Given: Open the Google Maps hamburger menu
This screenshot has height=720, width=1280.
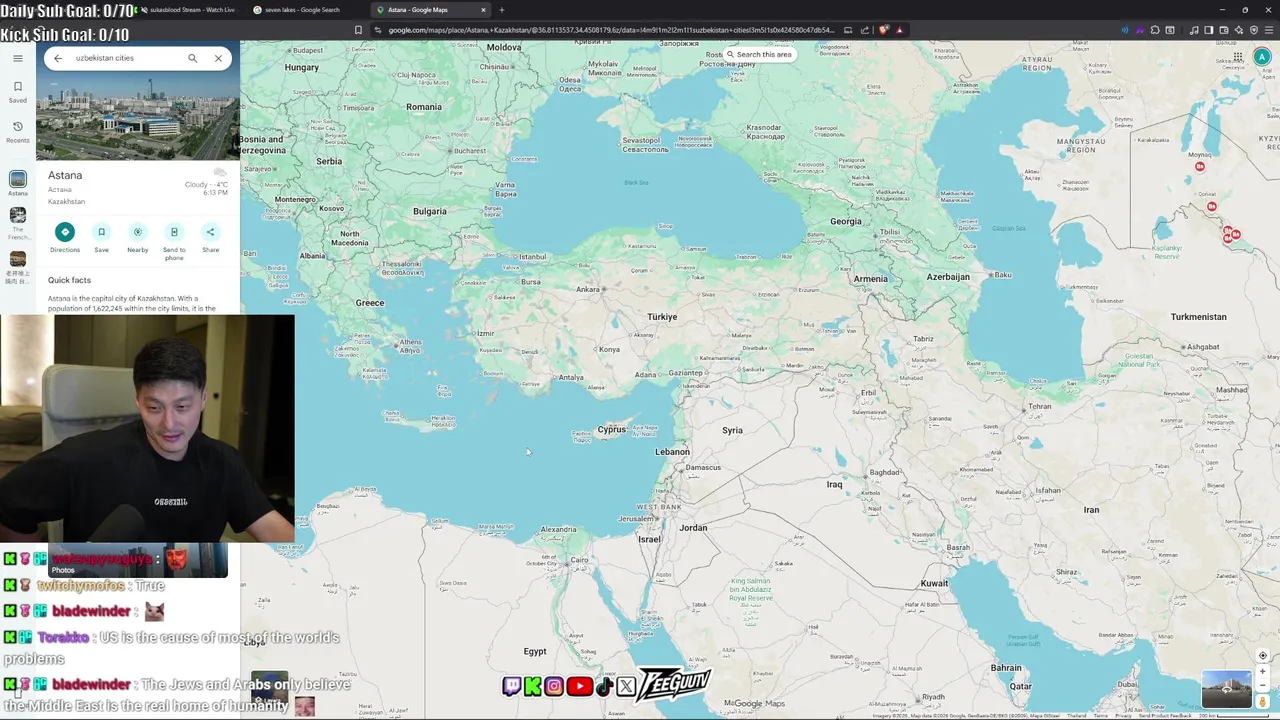Looking at the screenshot, I should tap(18, 58).
